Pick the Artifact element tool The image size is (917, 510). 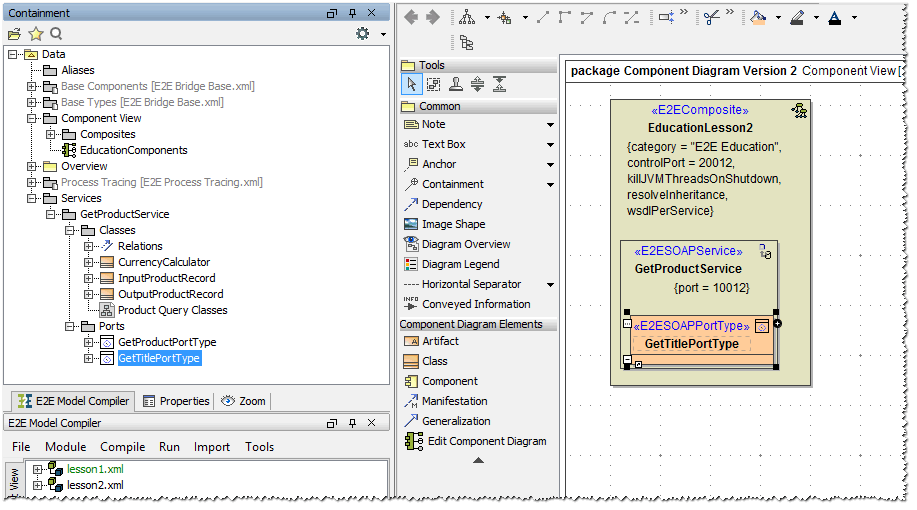pos(440,341)
